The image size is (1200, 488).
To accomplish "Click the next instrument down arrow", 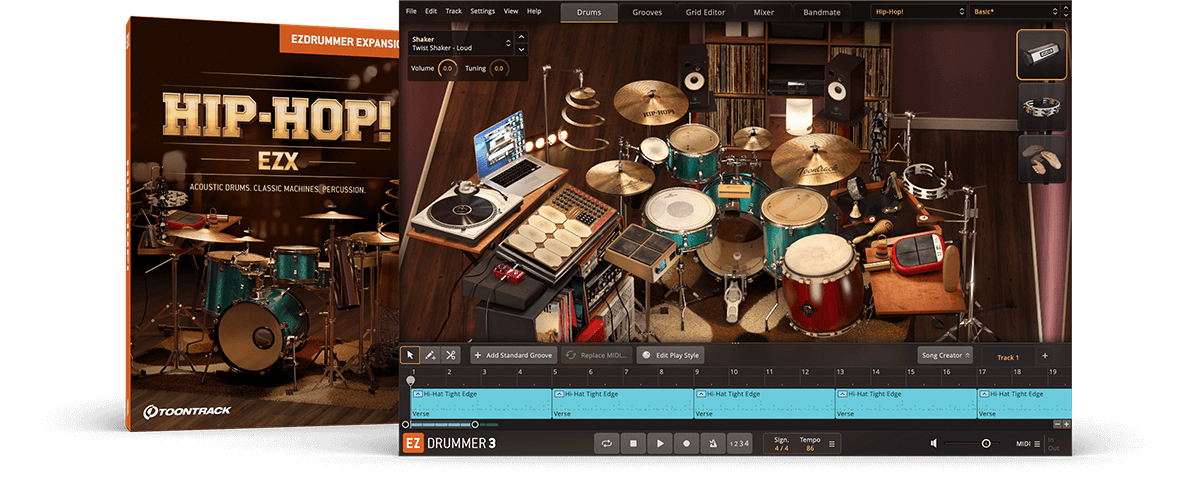I will [520, 48].
